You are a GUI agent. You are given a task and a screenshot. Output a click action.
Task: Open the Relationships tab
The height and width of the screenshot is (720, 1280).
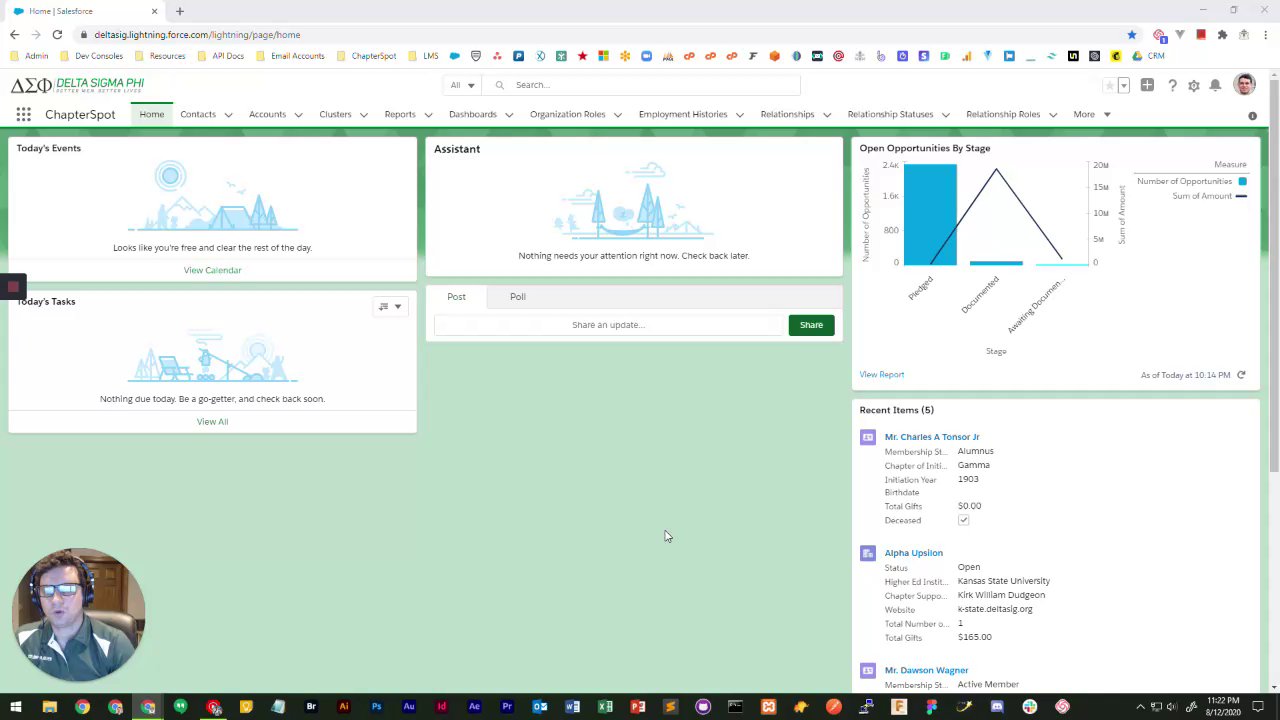[x=787, y=114]
